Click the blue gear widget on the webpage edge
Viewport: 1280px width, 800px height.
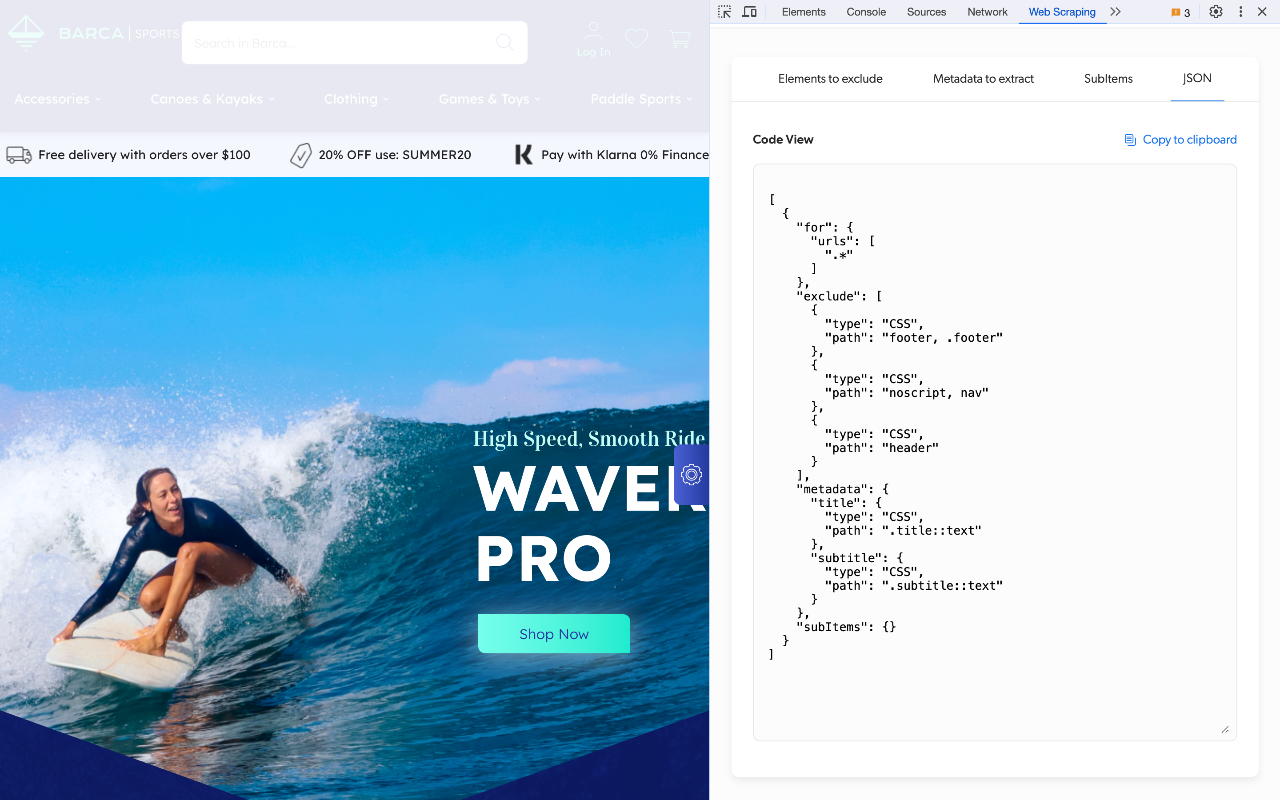pyautogui.click(x=691, y=475)
